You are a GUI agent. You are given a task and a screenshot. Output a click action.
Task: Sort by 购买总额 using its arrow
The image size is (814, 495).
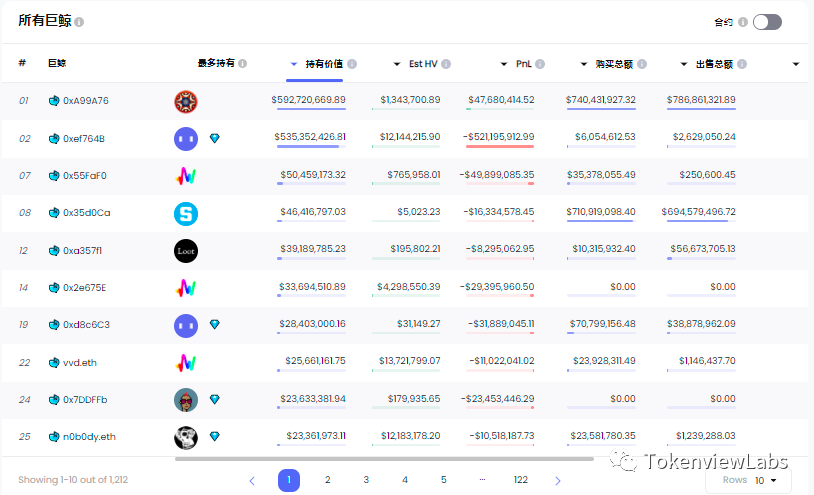point(584,64)
